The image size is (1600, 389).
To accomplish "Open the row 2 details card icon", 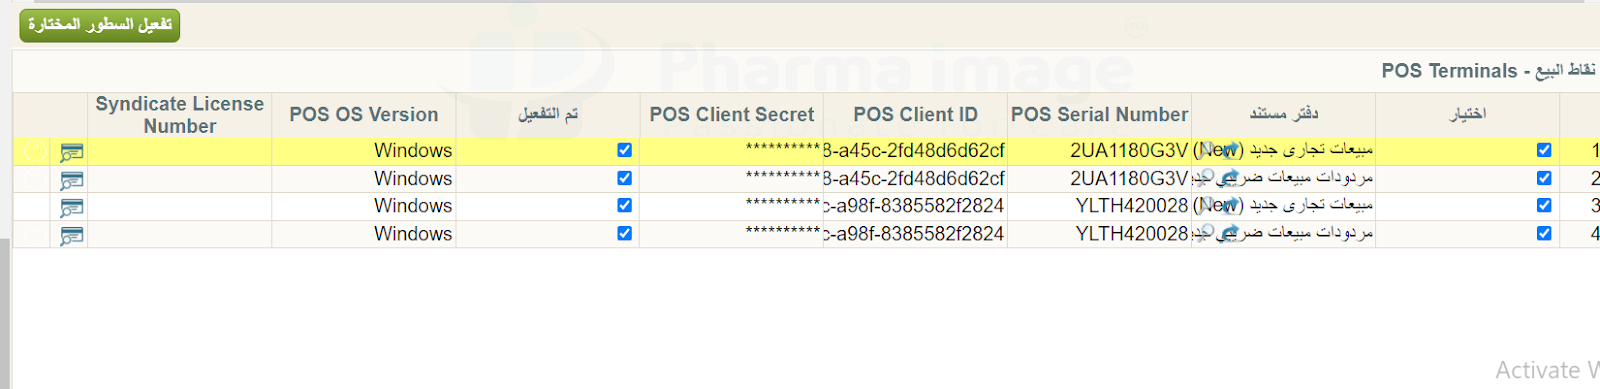I will point(71,180).
